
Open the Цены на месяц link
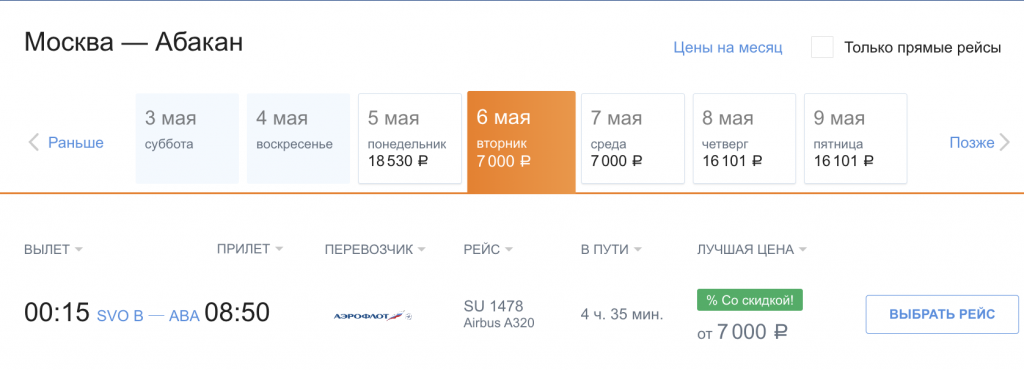(728, 48)
